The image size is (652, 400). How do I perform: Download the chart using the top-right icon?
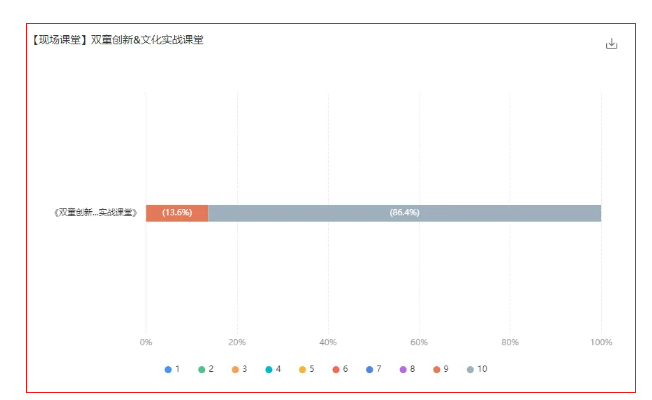[x=612, y=43]
